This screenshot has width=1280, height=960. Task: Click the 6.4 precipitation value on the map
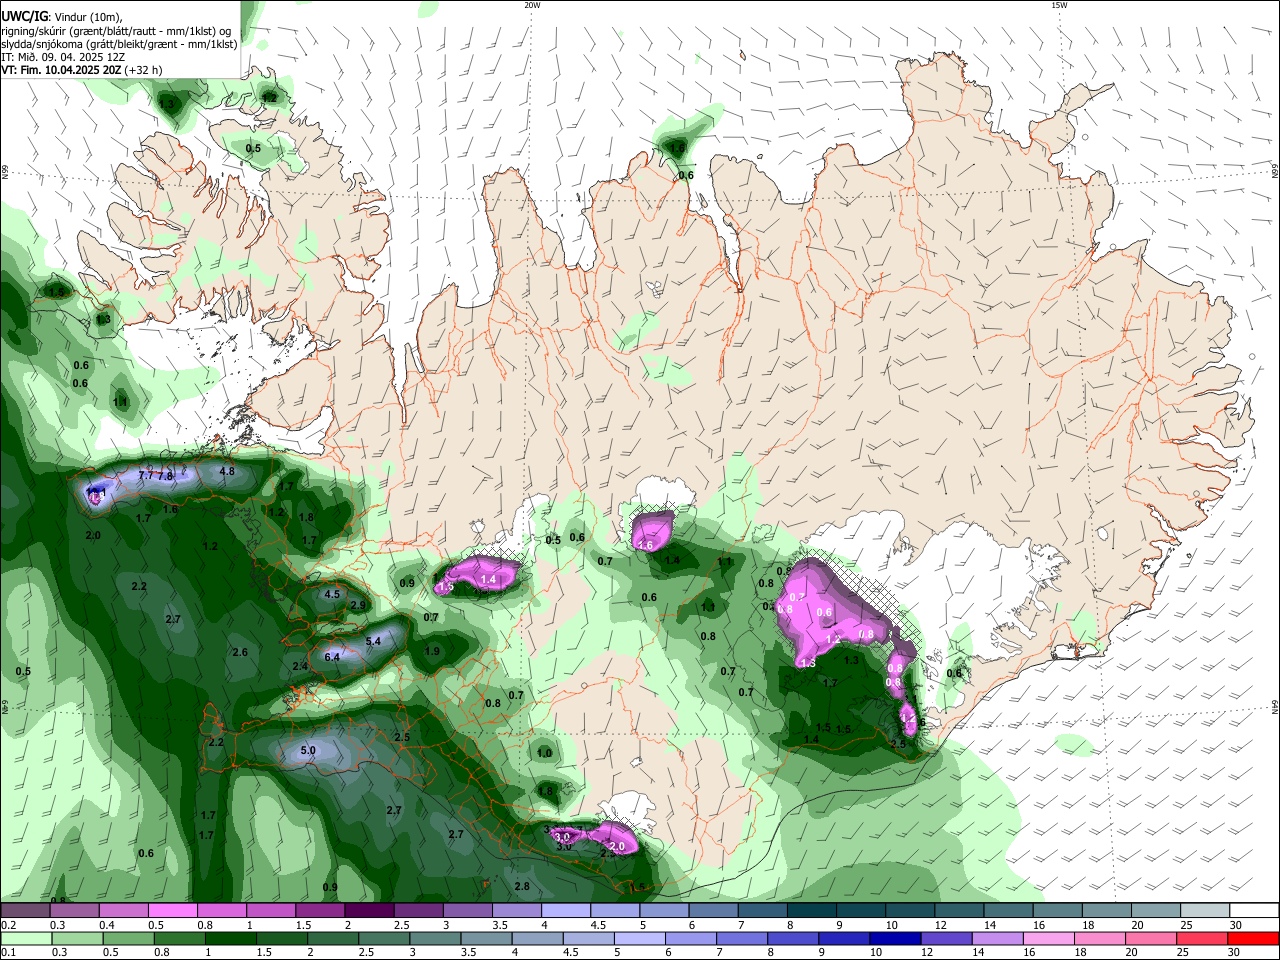click(x=332, y=657)
